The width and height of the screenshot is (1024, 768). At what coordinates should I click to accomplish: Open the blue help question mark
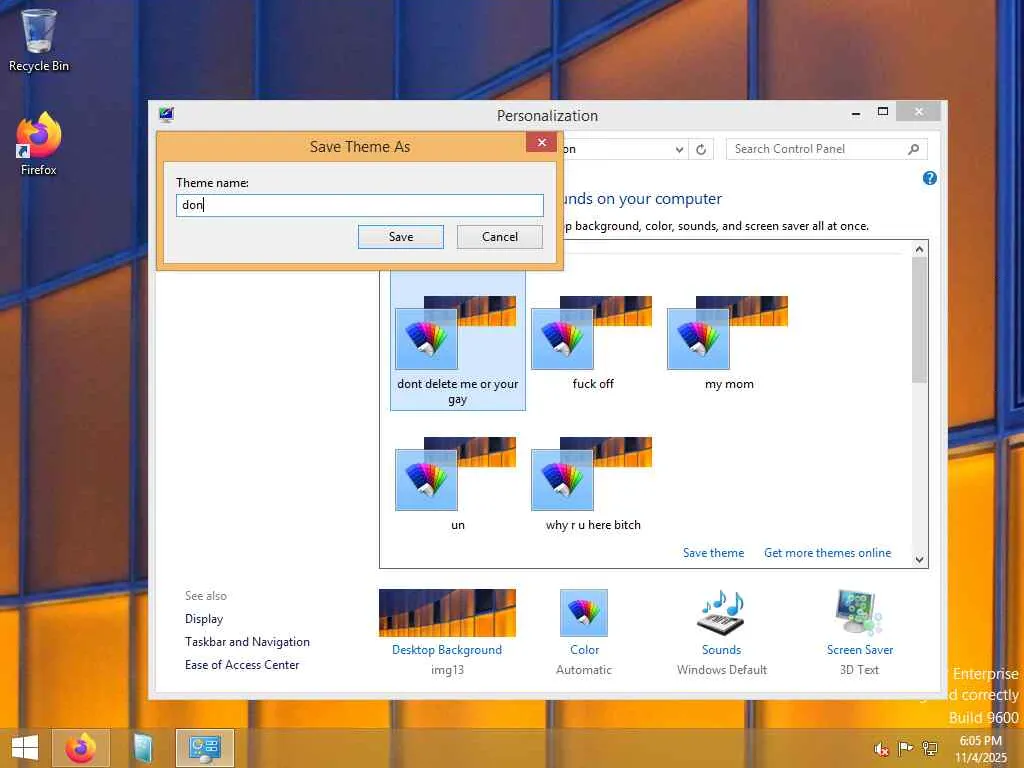point(930,178)
